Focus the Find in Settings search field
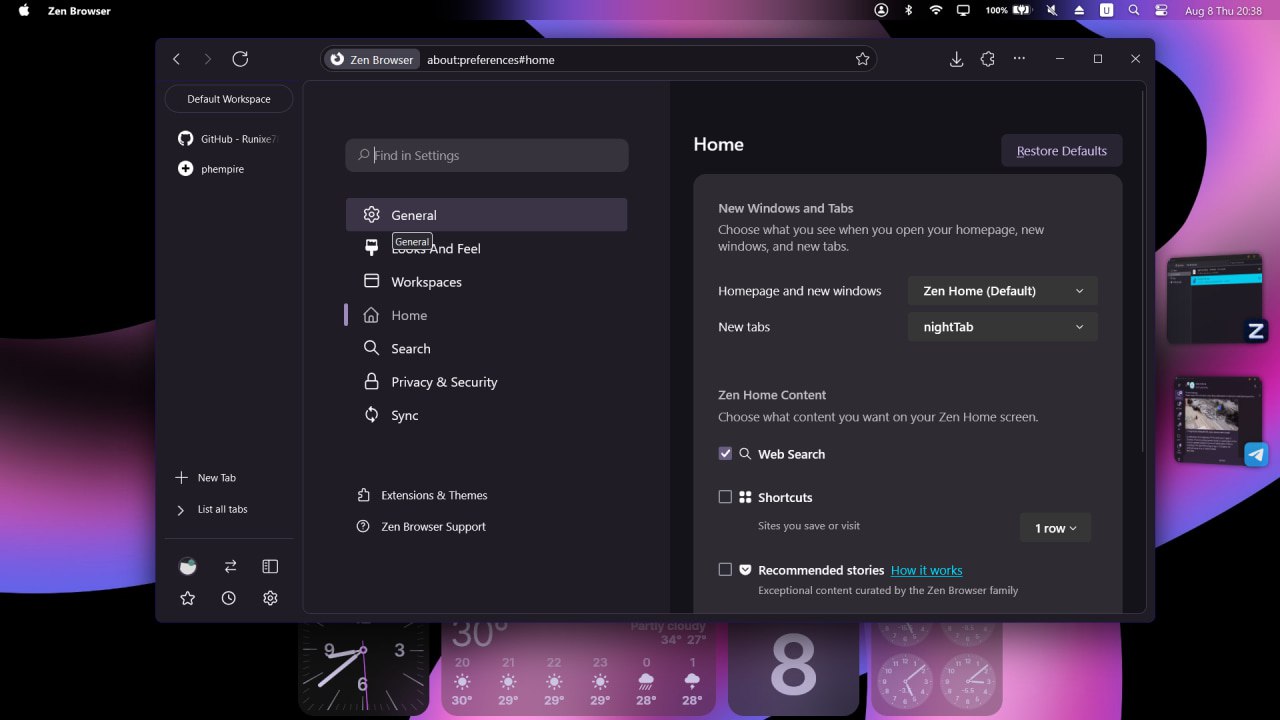Image resolution: width=1280 pixels, height=720 pixels. coord(487,155)
